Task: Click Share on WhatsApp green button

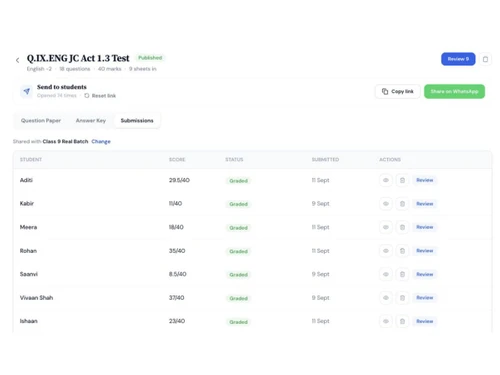Action: (x=454, y=91)
